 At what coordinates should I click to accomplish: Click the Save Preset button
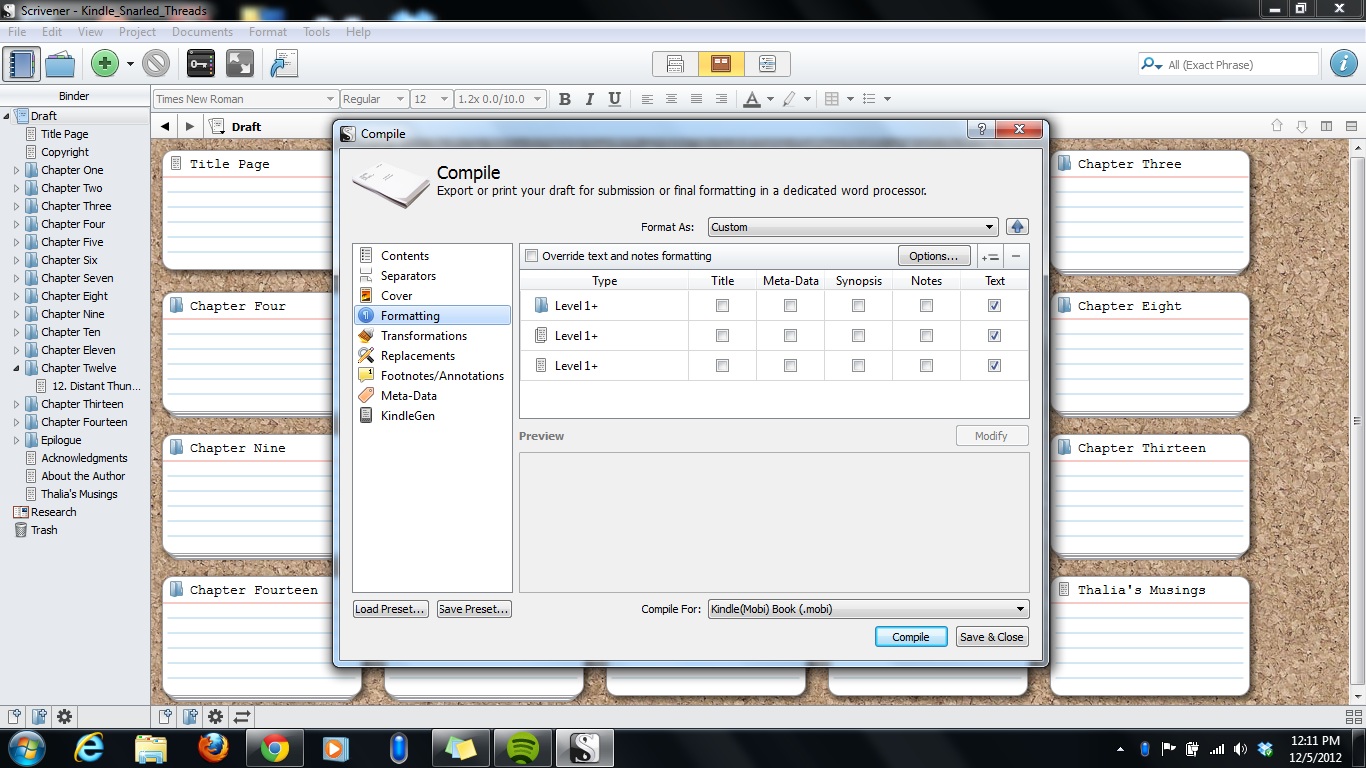click(x=474, y=609)
